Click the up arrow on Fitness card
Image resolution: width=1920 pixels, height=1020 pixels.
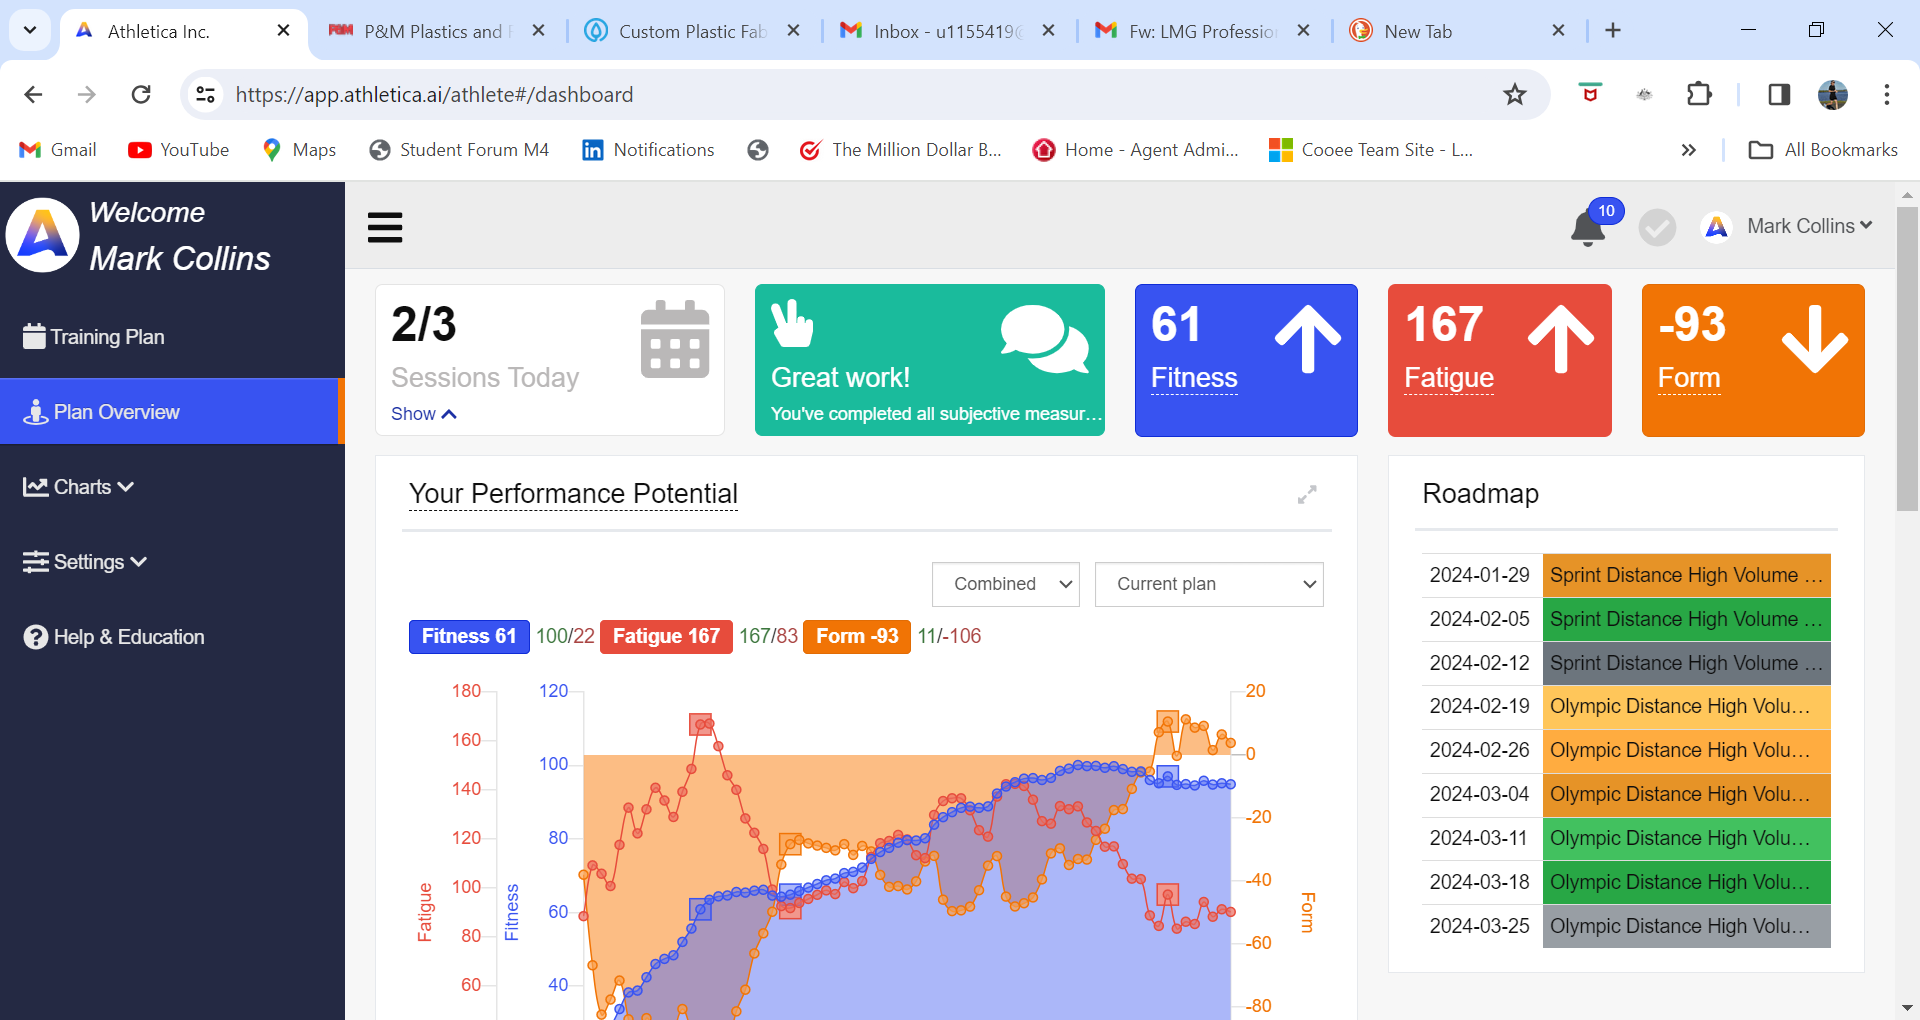pos(1307,339)
